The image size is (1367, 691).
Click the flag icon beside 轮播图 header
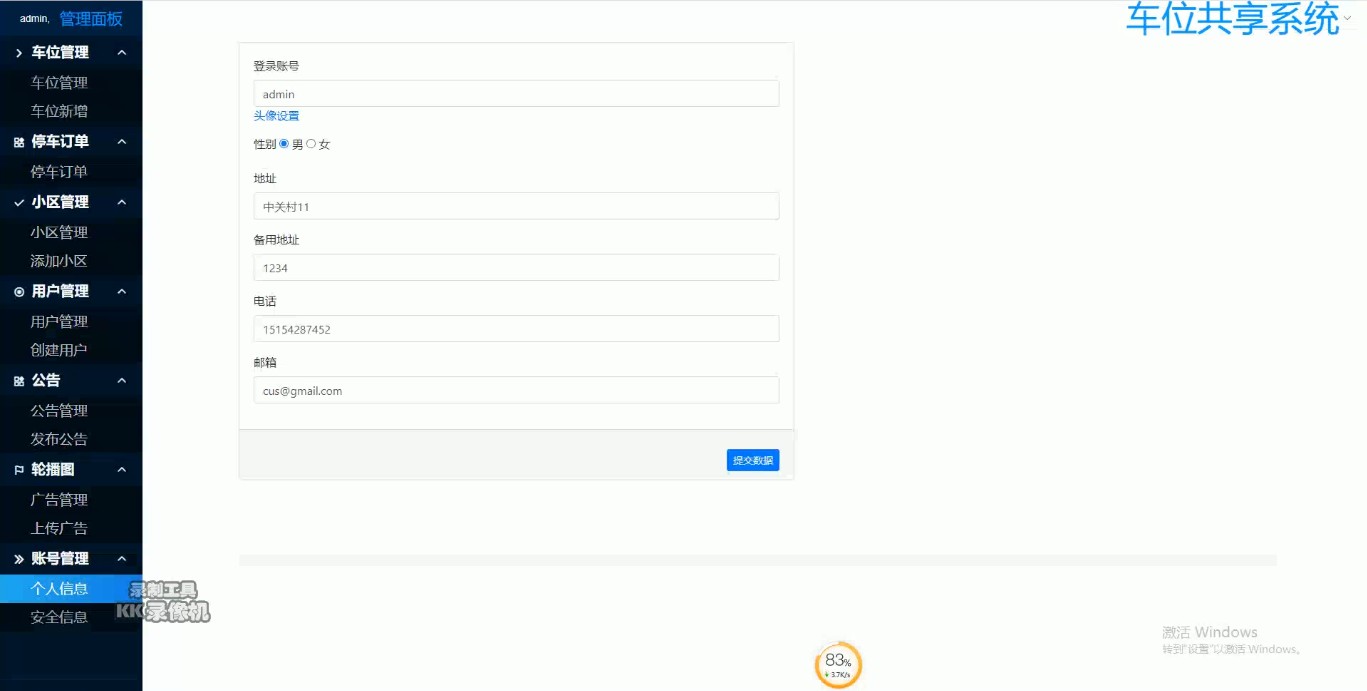click(19, 470)
